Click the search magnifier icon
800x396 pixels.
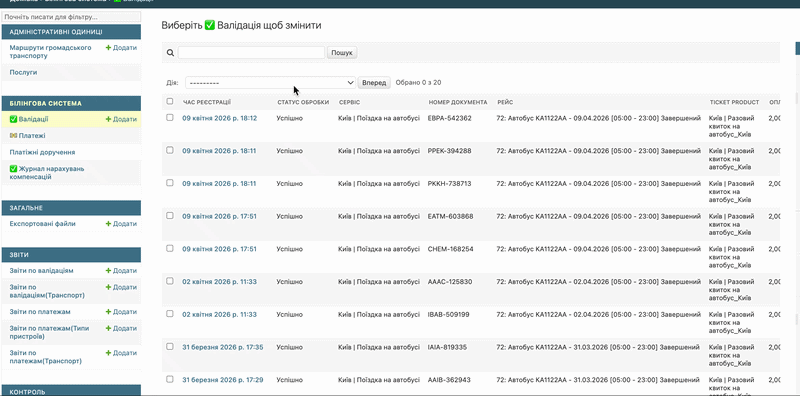click(x=170, y=53)
